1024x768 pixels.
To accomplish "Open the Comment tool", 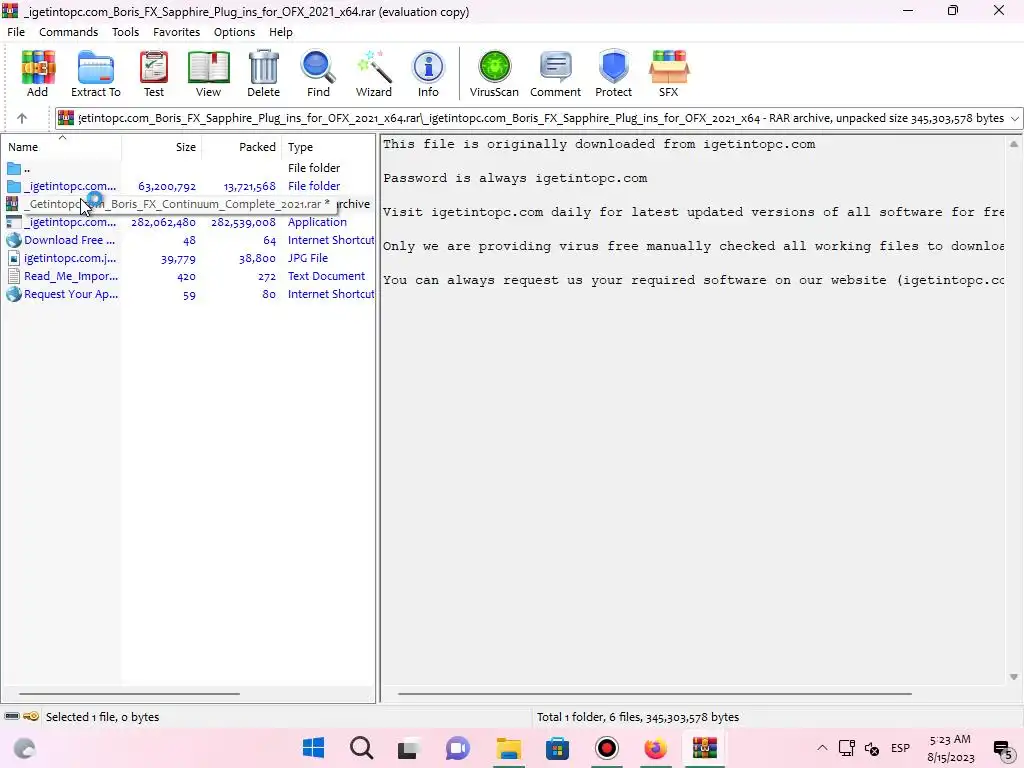I will coord(555,74).
